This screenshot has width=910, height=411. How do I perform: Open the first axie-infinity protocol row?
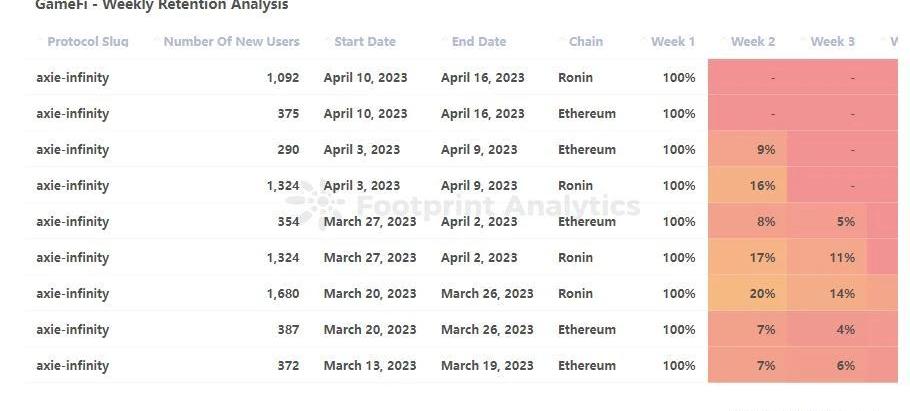coord(73,78)
